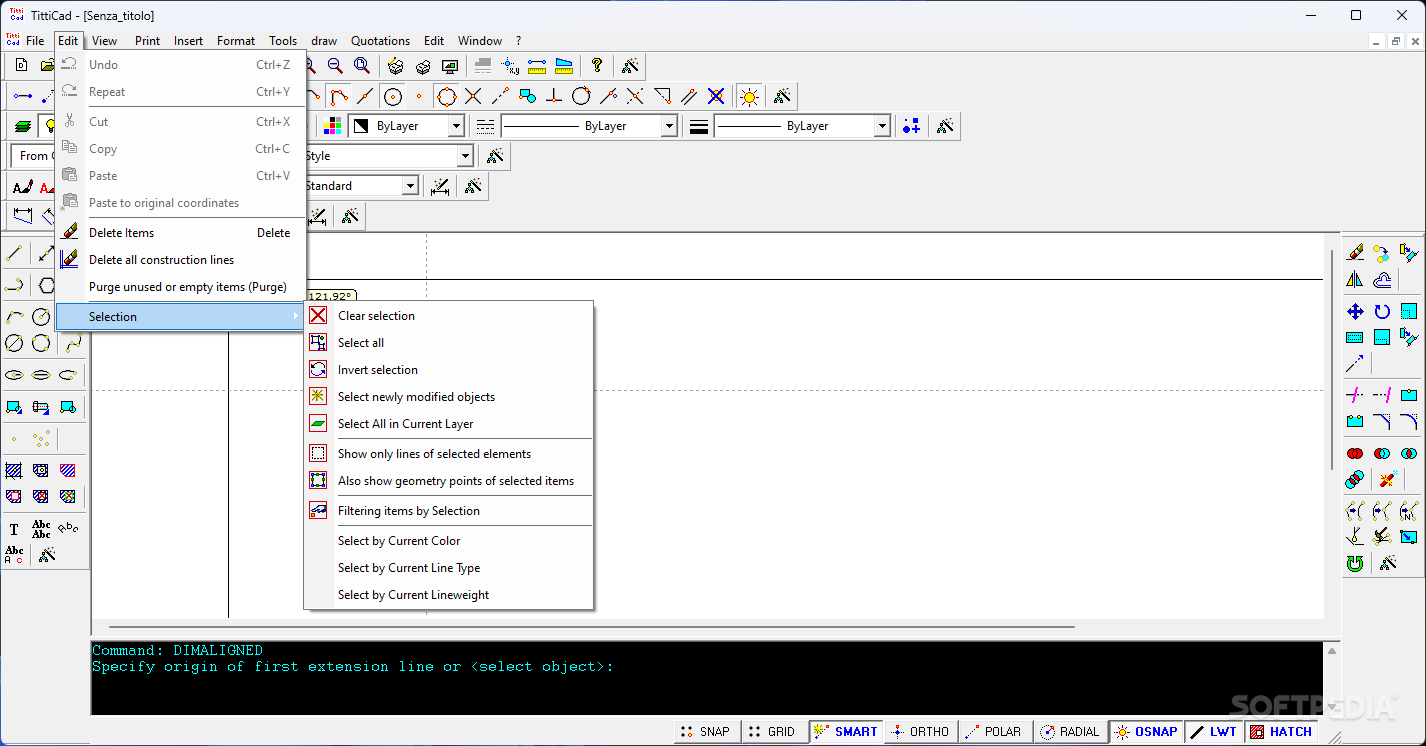Click the command line prompt area
This screenshot has width=1426, height=746.
tap(706, 678)
